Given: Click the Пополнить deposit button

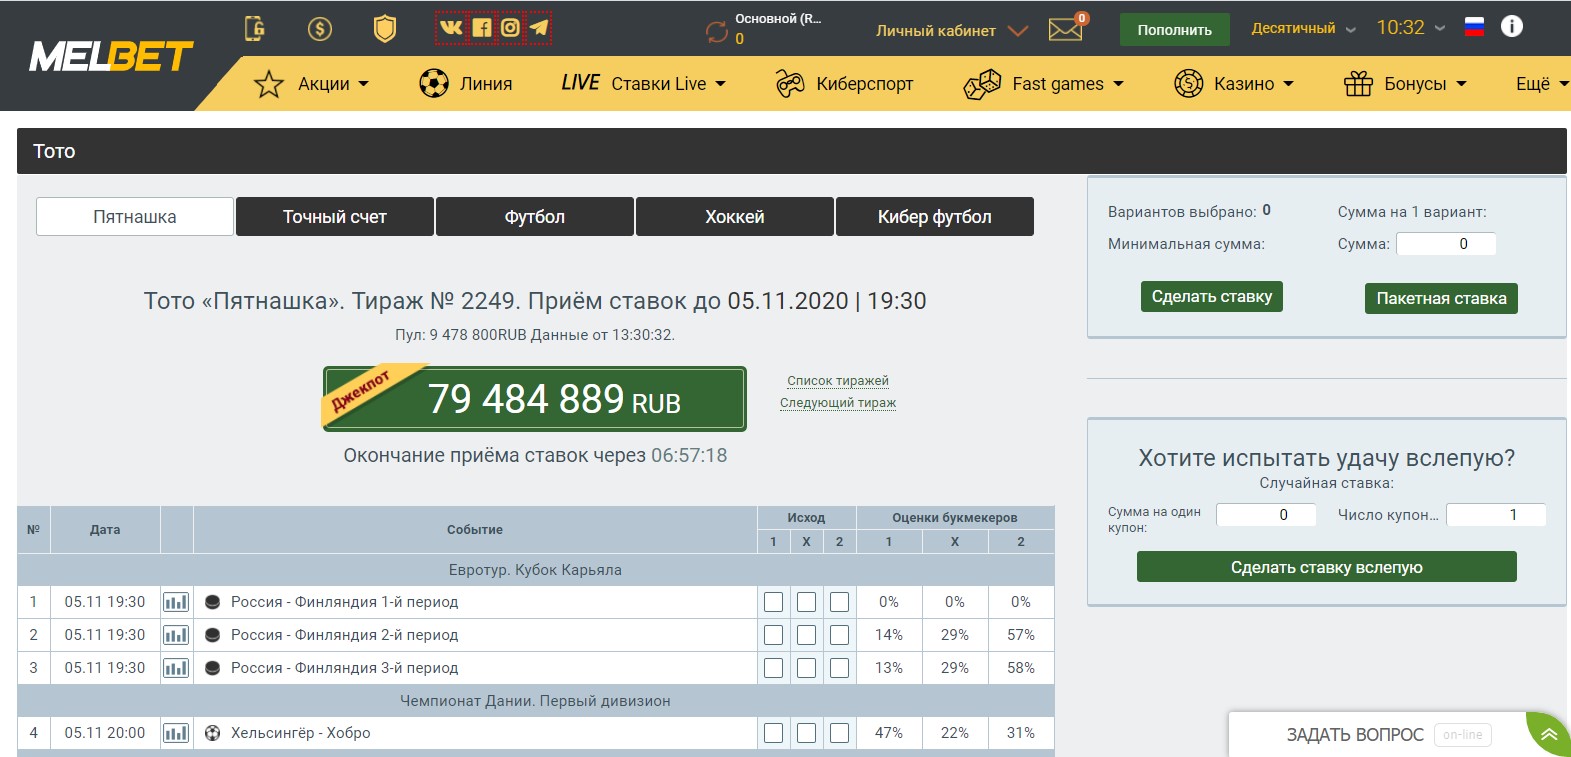Looking at the screenshot, I should pyautogui.click(x=1175, y=30).
